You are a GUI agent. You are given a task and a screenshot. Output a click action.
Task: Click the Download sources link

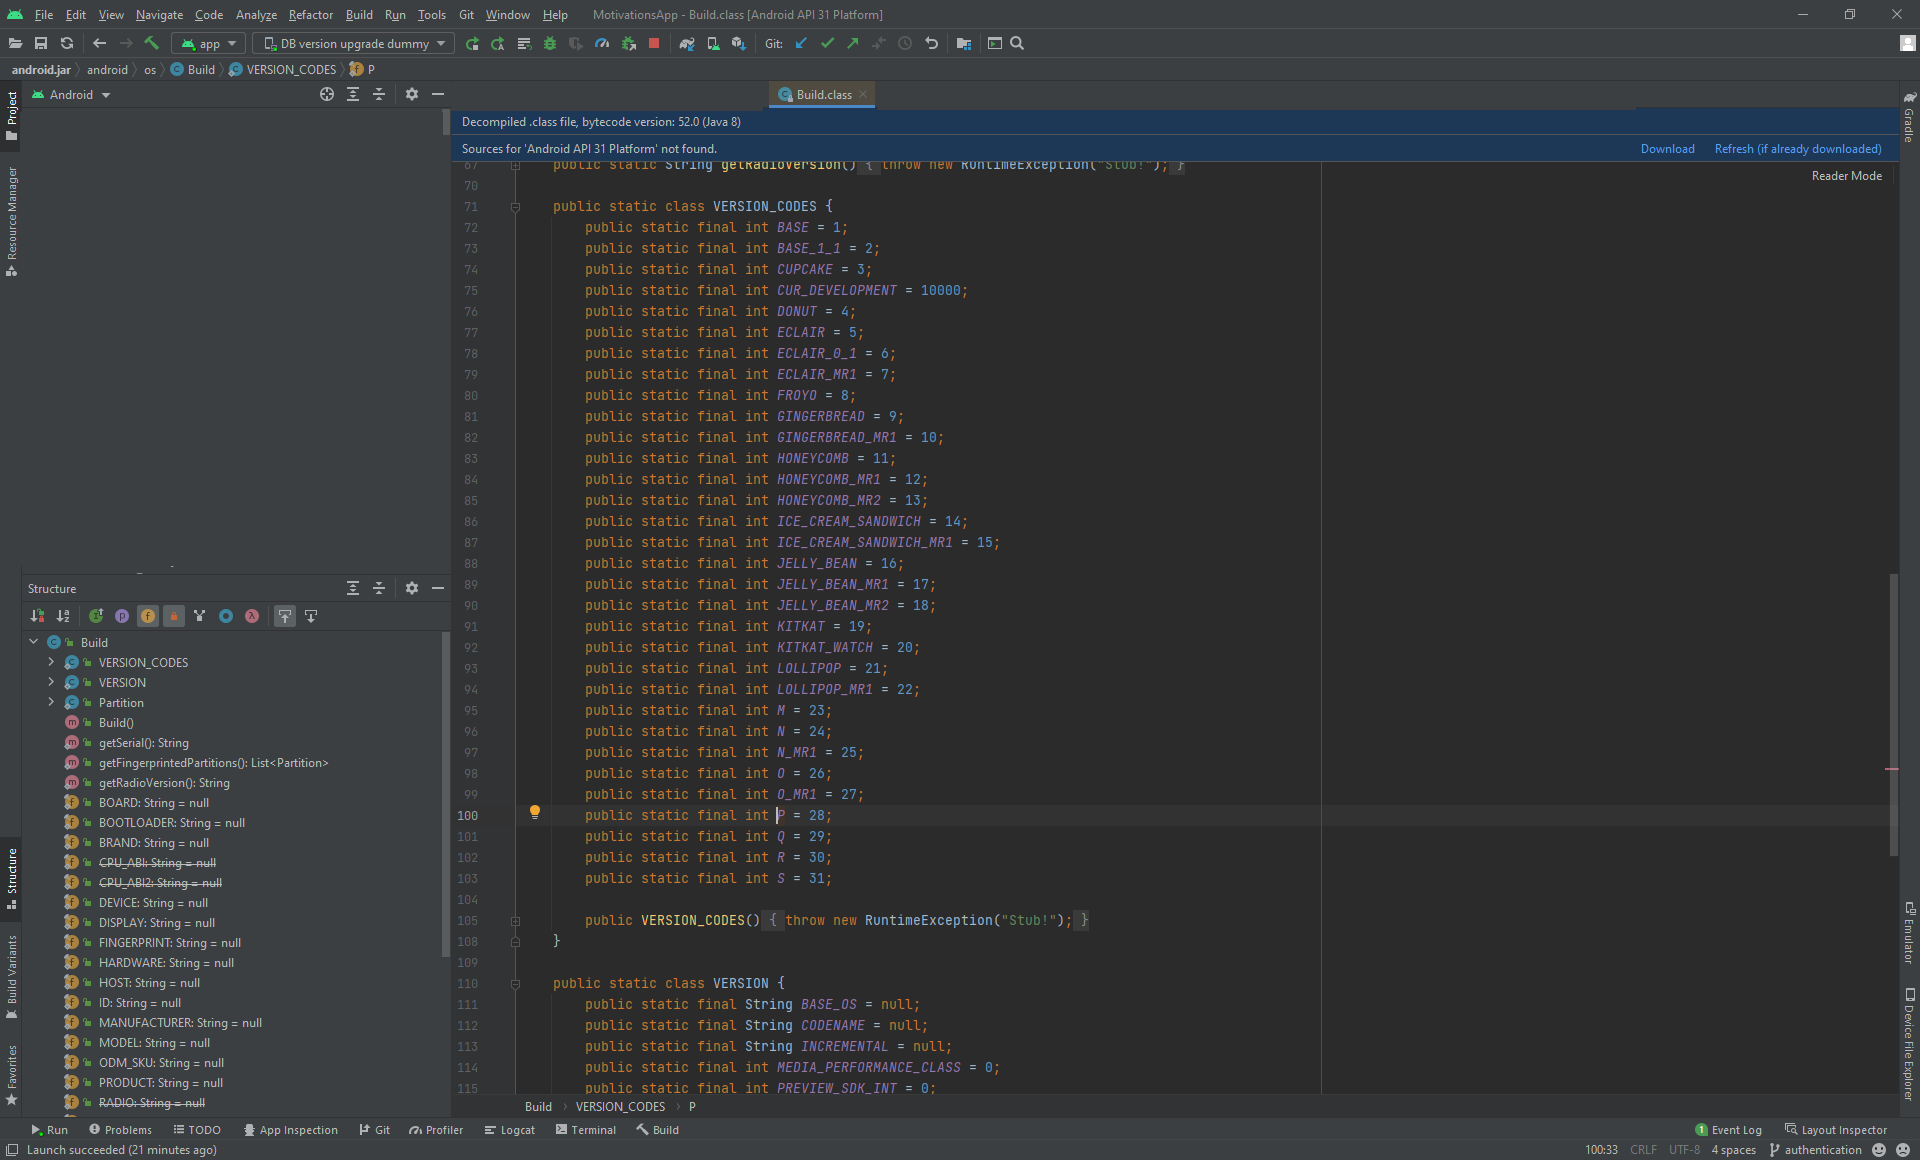[x=1667, y=149]
